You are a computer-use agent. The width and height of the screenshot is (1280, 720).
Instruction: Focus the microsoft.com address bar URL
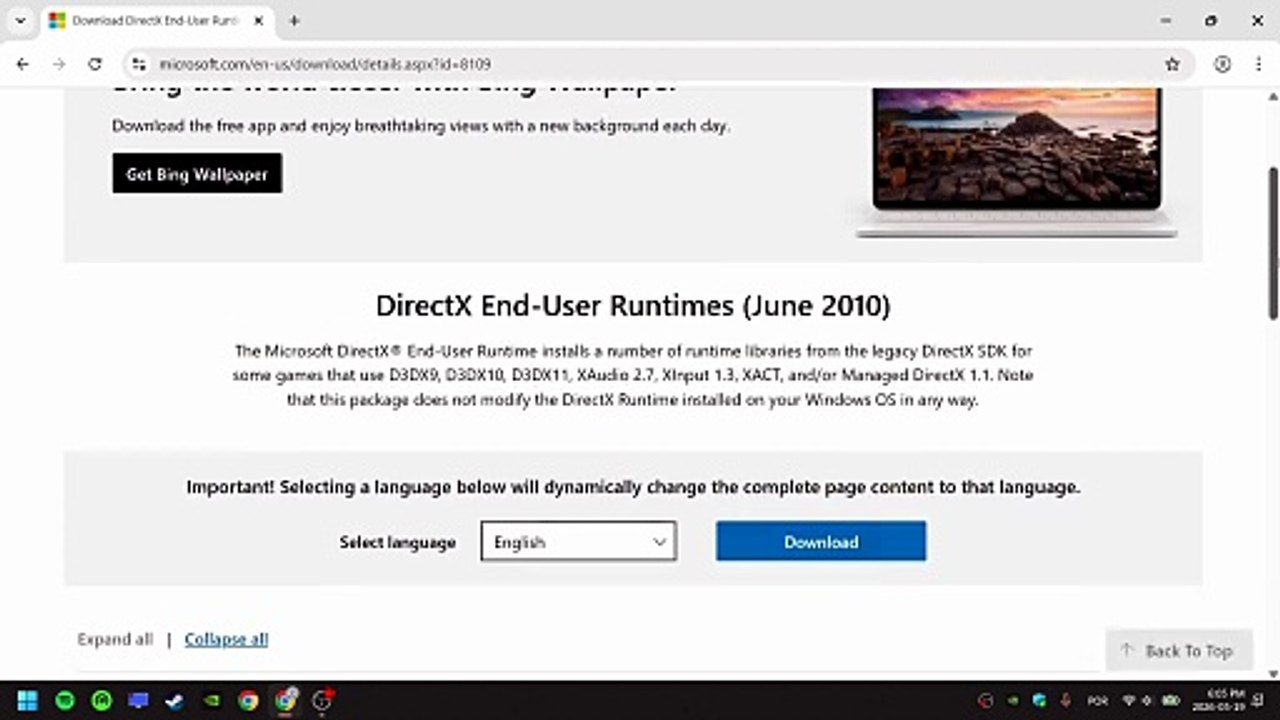(x=325, y=64)
